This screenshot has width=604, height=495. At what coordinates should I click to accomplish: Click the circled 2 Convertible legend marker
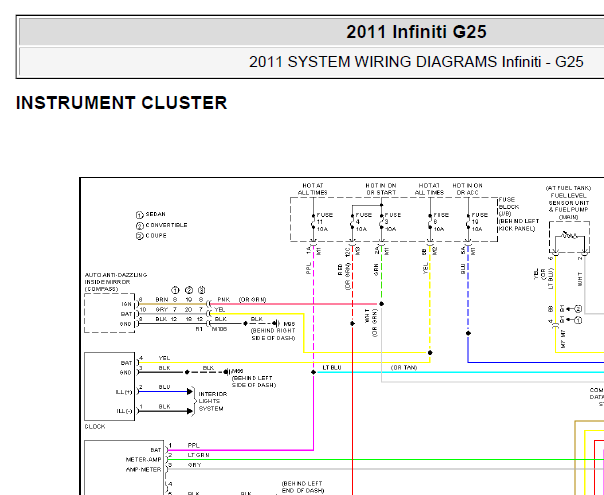(139, 226)
